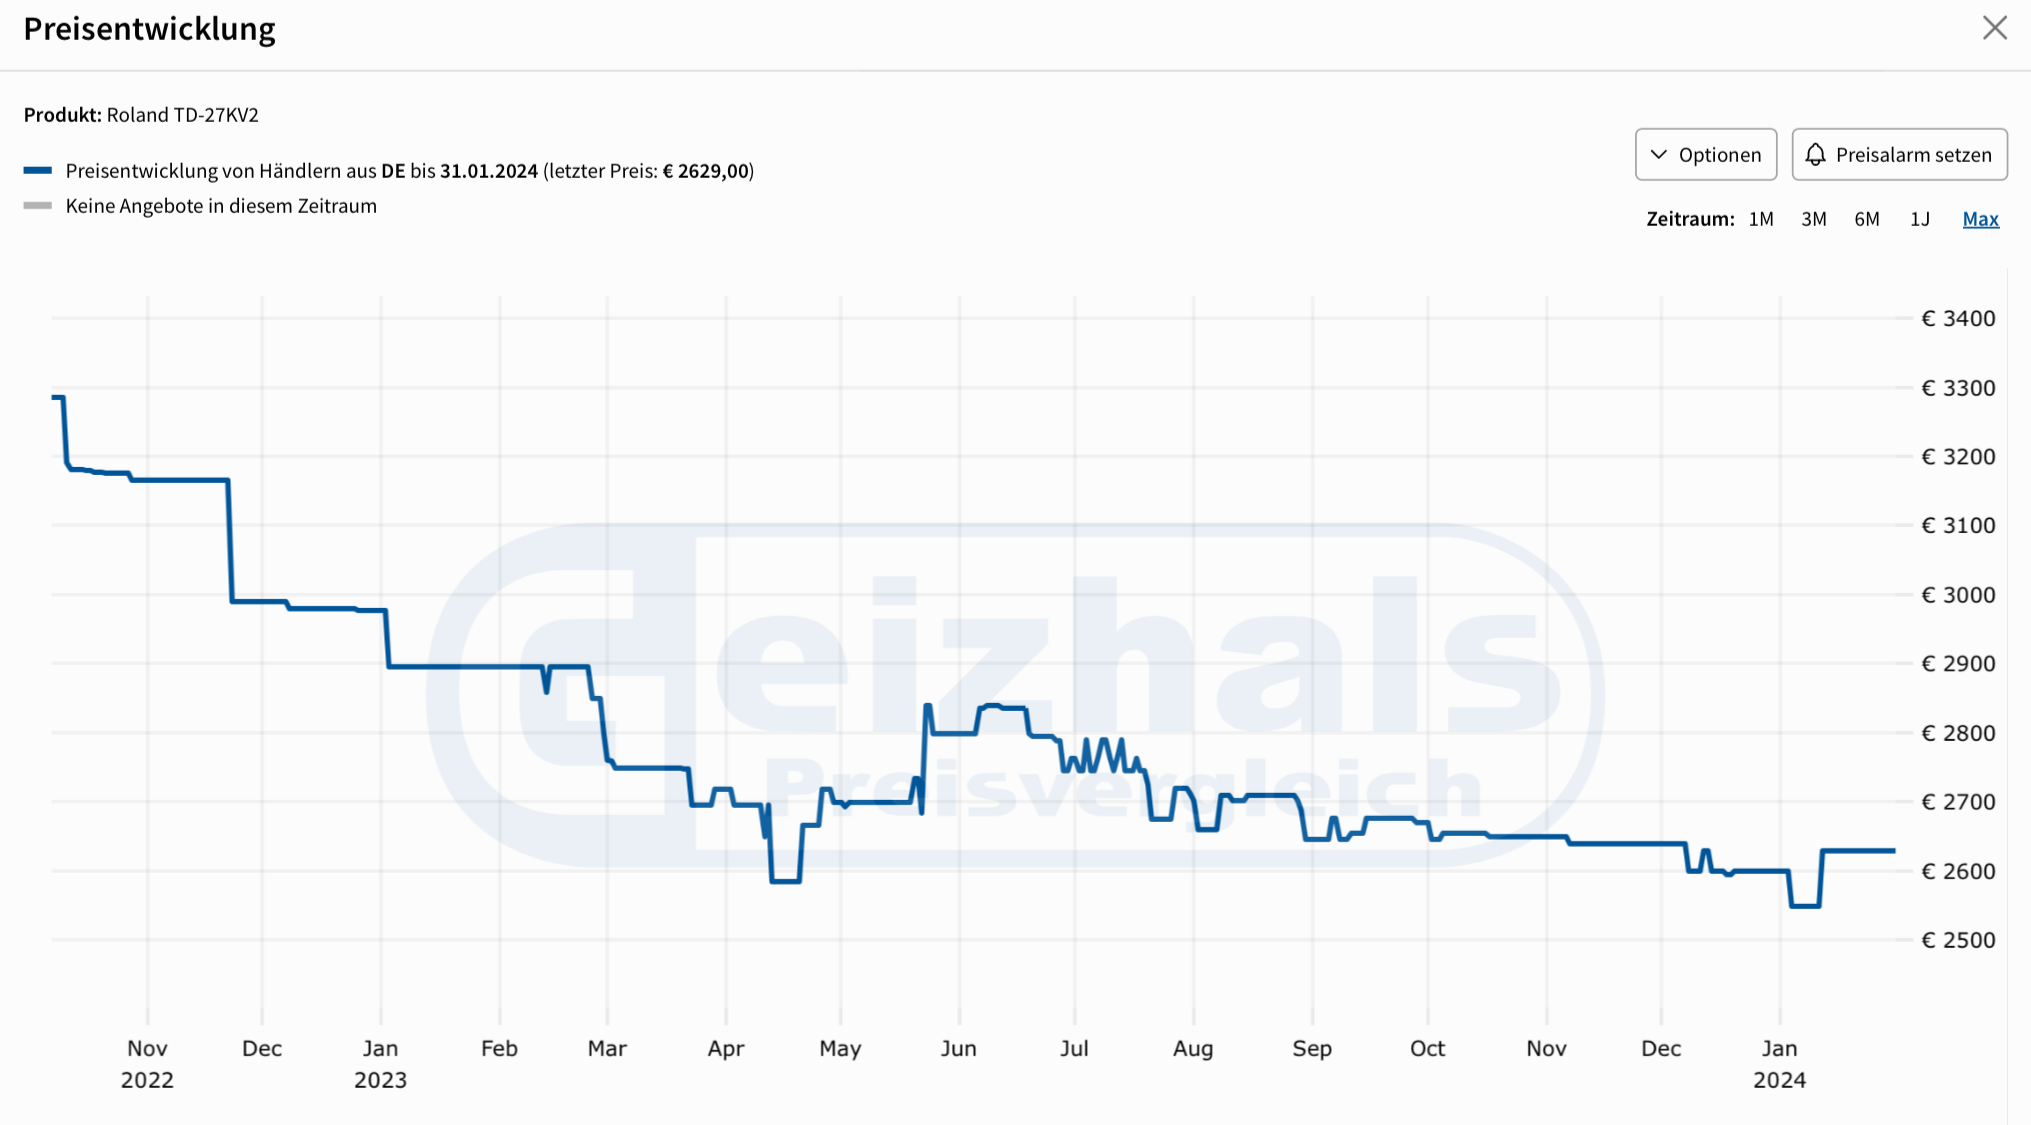The image size is (2031, 1125).
Task: Set the time range to 1J
Action: point(1920,219)
